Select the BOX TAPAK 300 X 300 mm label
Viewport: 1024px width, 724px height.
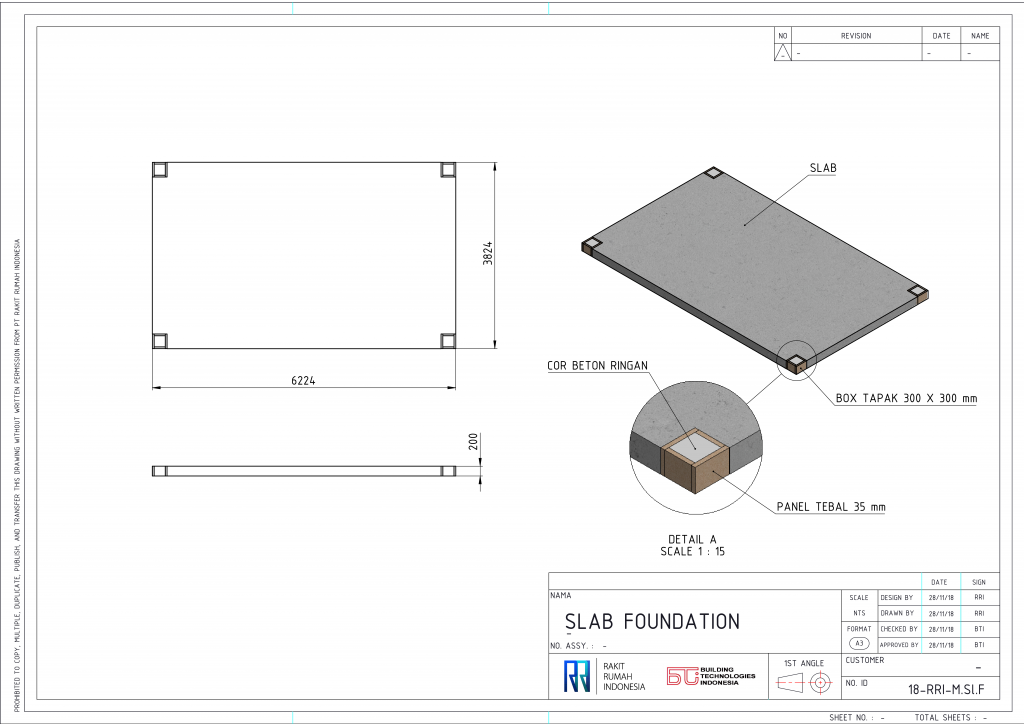coord(906,398)
